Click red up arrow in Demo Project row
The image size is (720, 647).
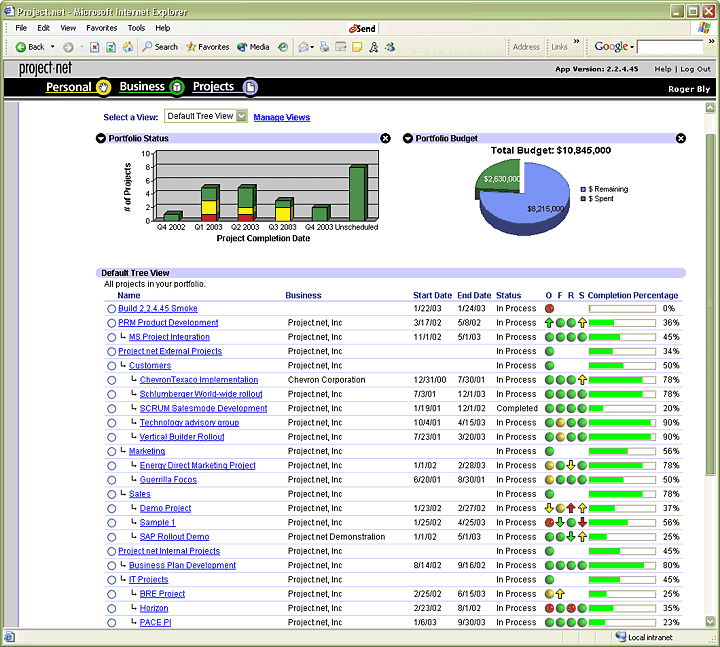pyautogui.click(x=571, y=508)
